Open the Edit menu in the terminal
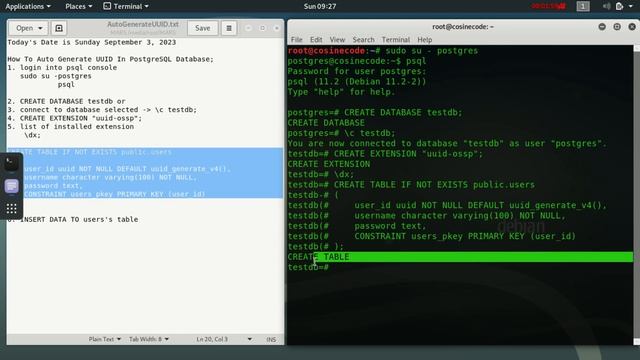 click(x=316, y=40)
